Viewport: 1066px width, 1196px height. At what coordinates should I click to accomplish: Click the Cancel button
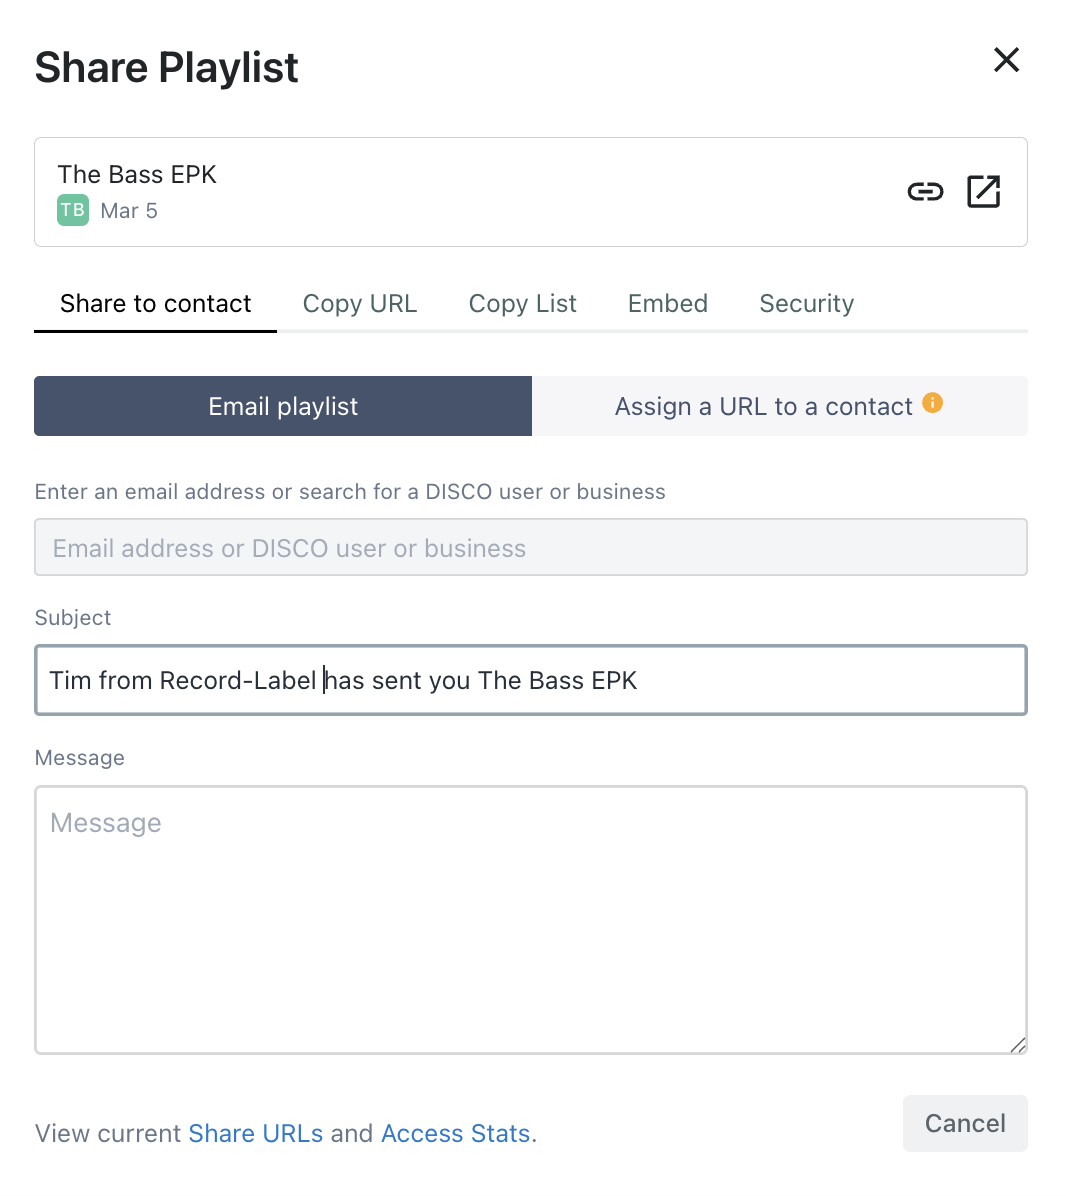pyautogui.click(x=965, y=1124)
